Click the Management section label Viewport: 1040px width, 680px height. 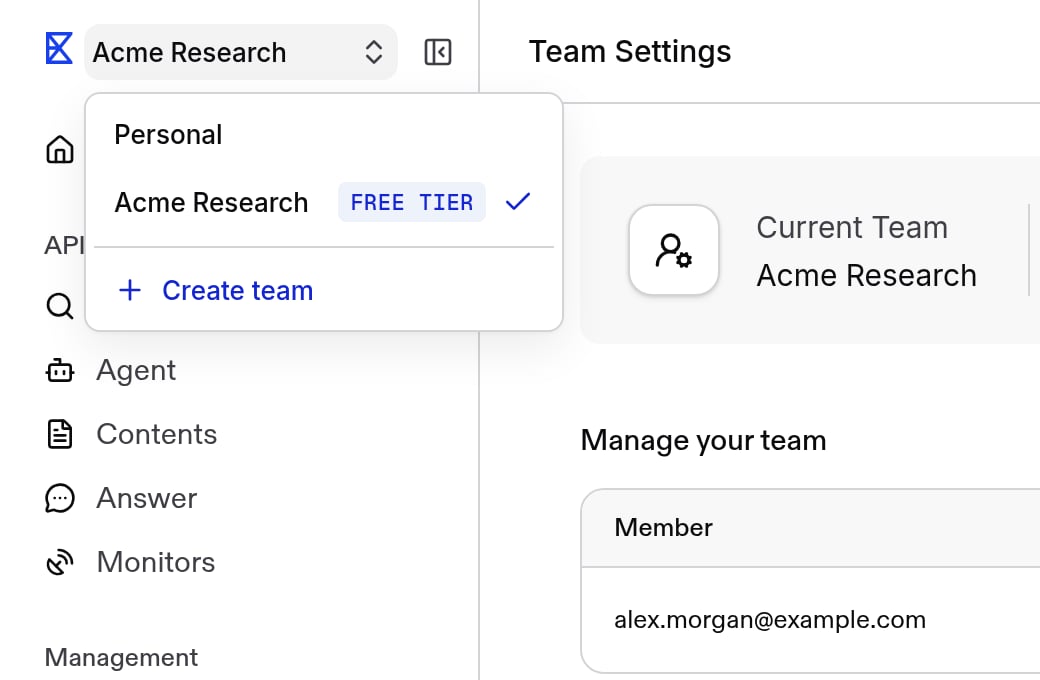pos(121,657)
